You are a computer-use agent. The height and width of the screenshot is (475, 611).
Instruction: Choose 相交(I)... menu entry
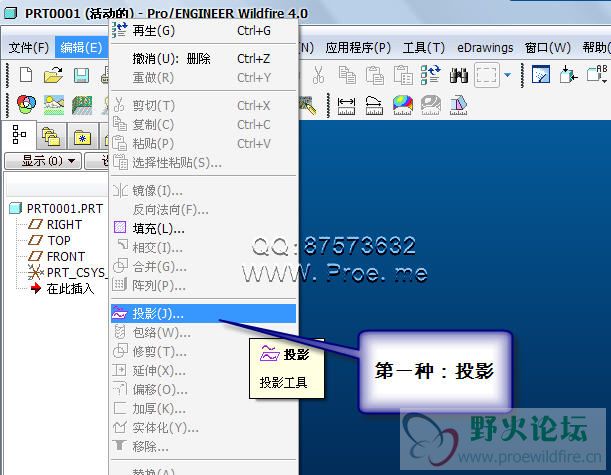[x=203, y=247]
